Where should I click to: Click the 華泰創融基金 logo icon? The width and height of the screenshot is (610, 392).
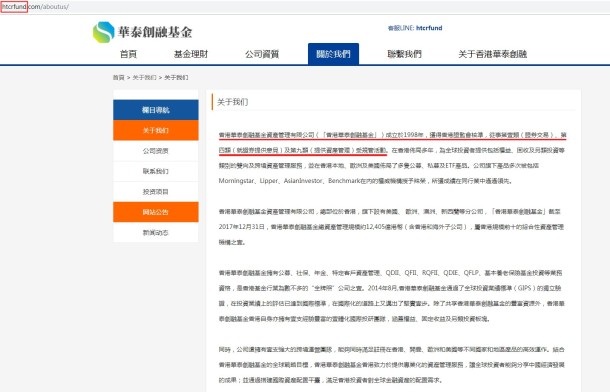coord(103,32)
